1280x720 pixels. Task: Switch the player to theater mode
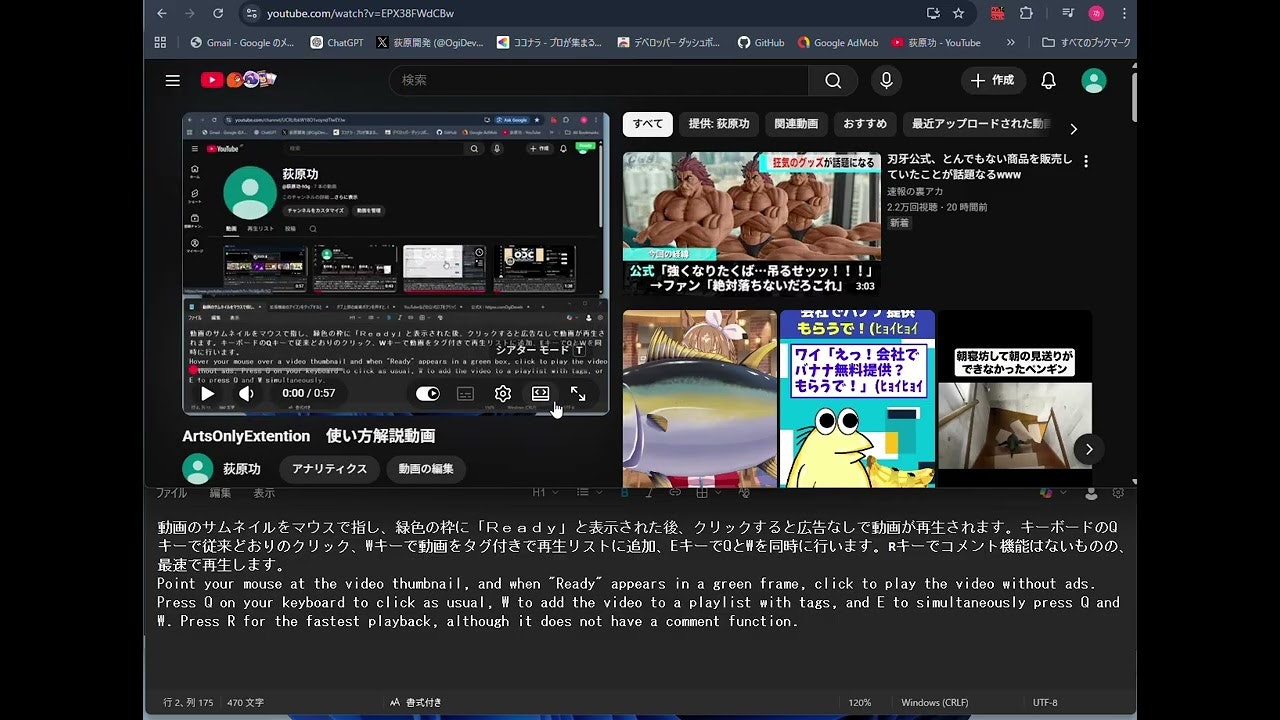point(540,393)
